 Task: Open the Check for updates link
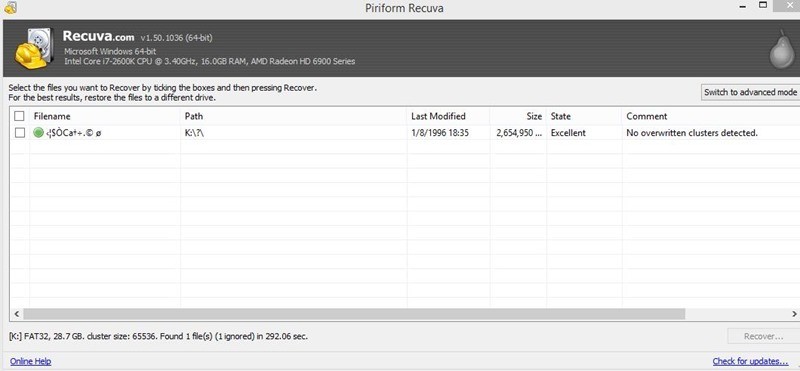click(x=751, y=361)
